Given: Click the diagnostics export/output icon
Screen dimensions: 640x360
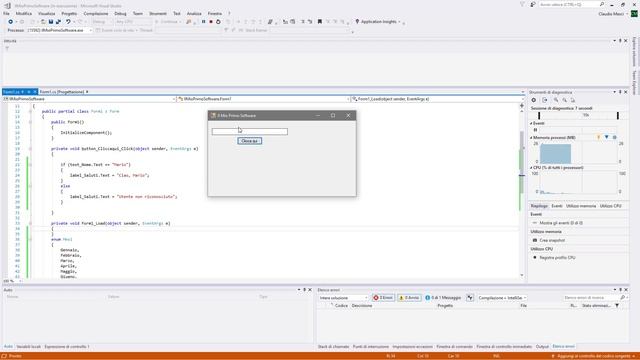Looking at the screenshot, I should click(x=545, y=100).
